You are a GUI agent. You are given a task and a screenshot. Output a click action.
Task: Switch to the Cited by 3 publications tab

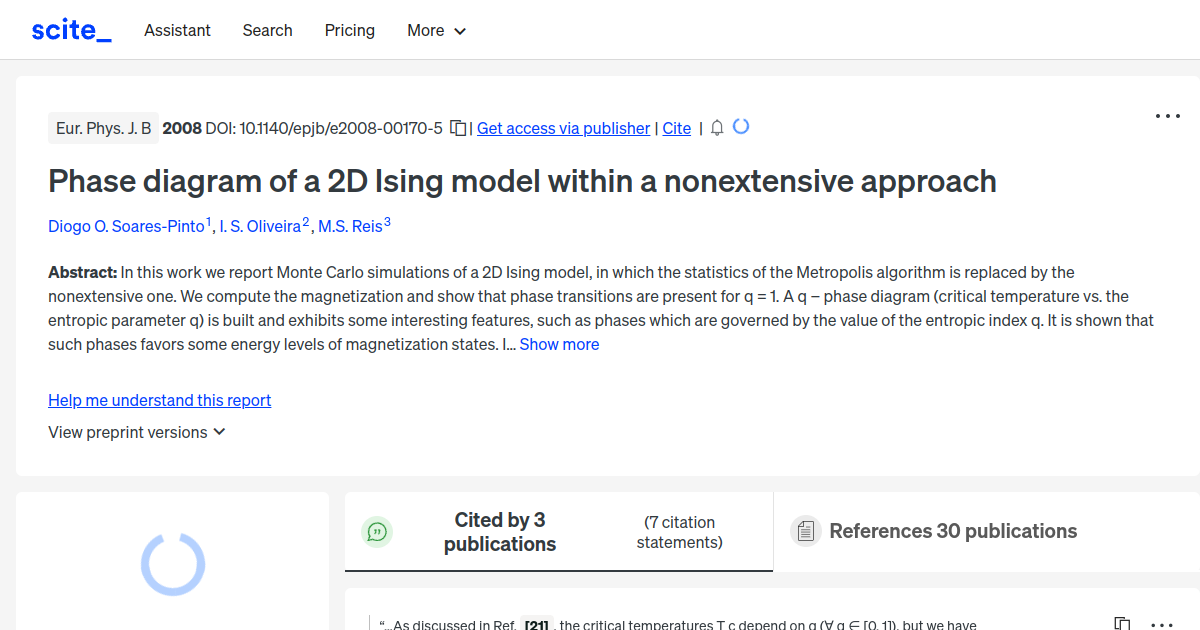coord(500,532)
